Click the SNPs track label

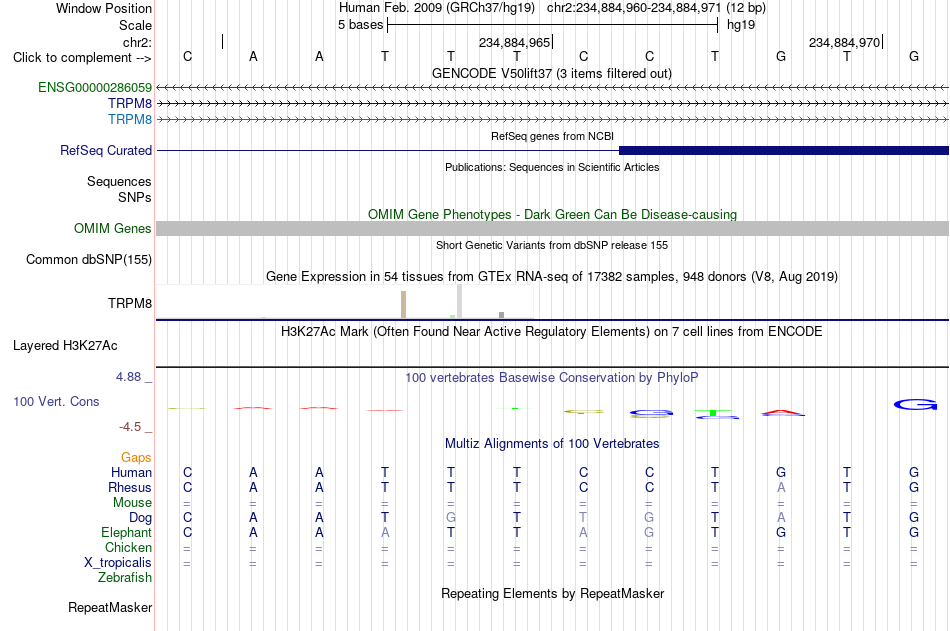click(135, 197)
